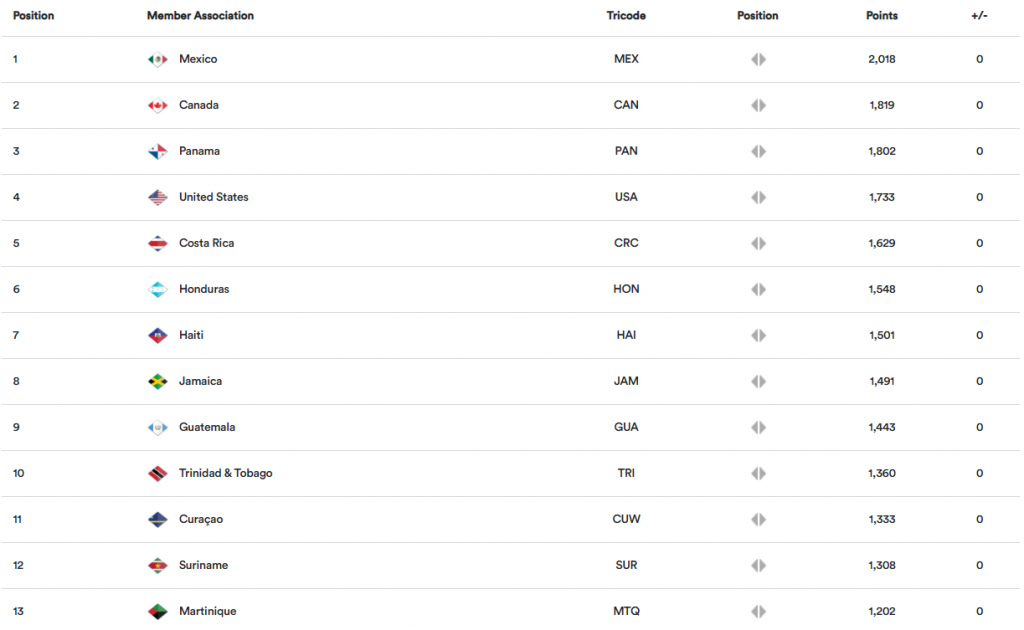
Task: Click the position change arrows for Mexico
Action: pos(758,60)
